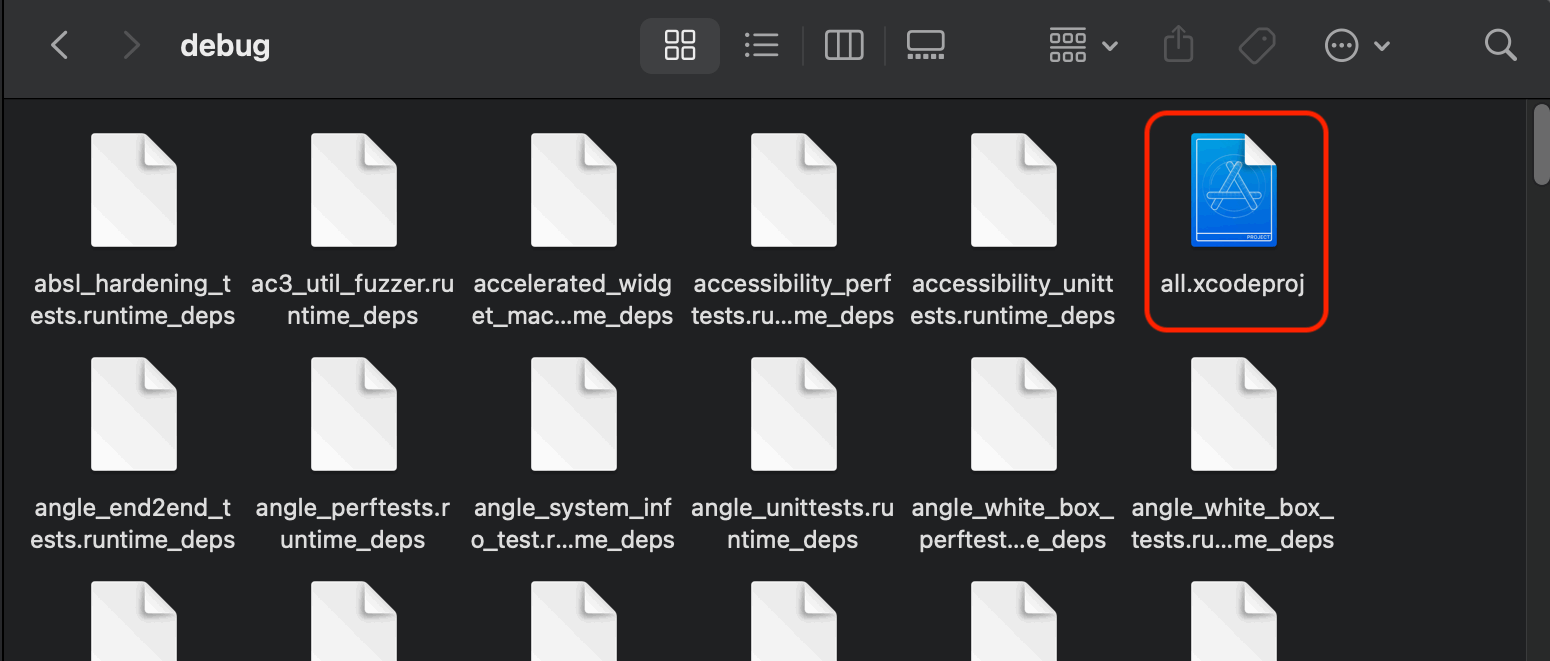
Task: Click the Edit Tags icon
Action: (1256, 45)
